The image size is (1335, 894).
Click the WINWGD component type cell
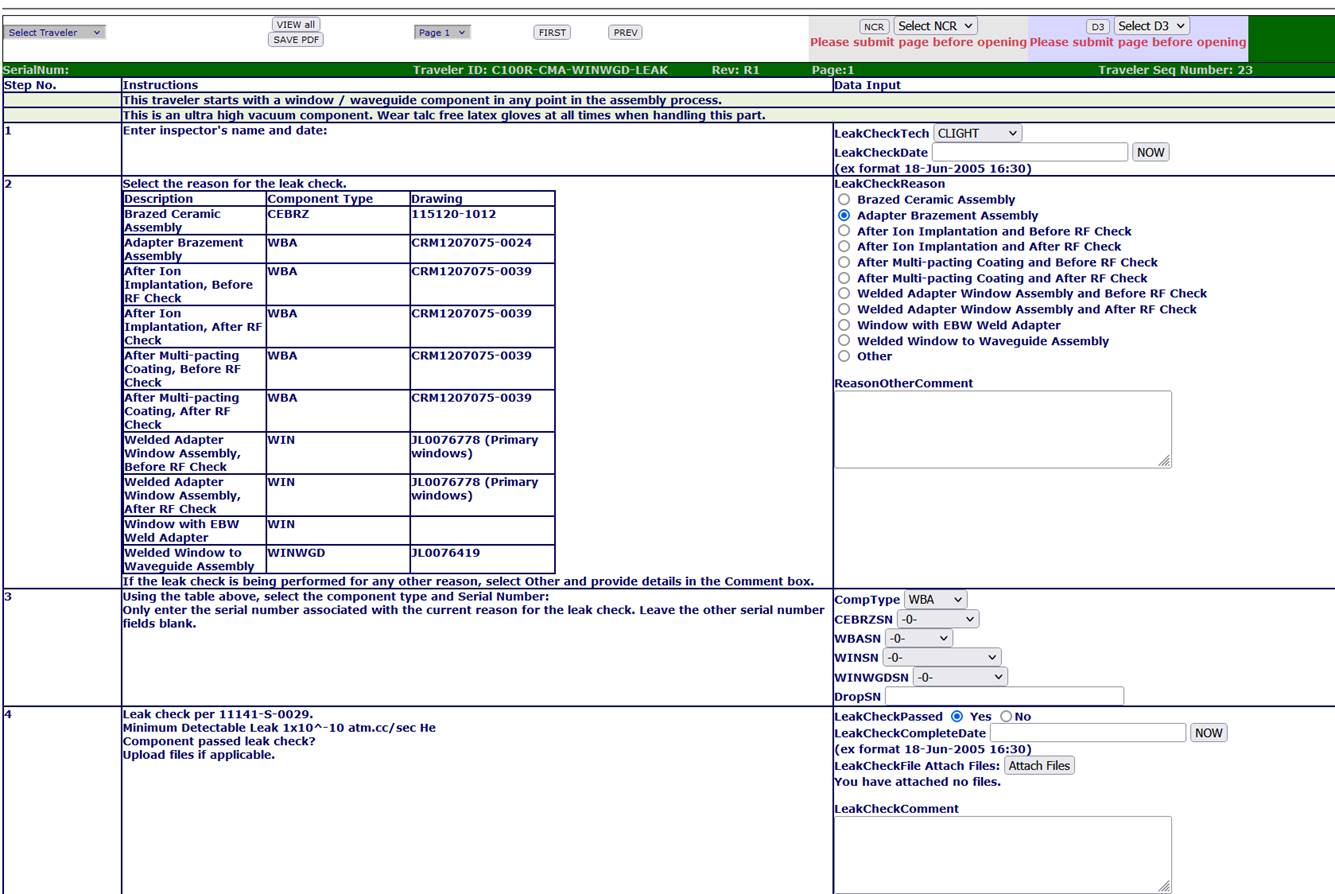337,559
